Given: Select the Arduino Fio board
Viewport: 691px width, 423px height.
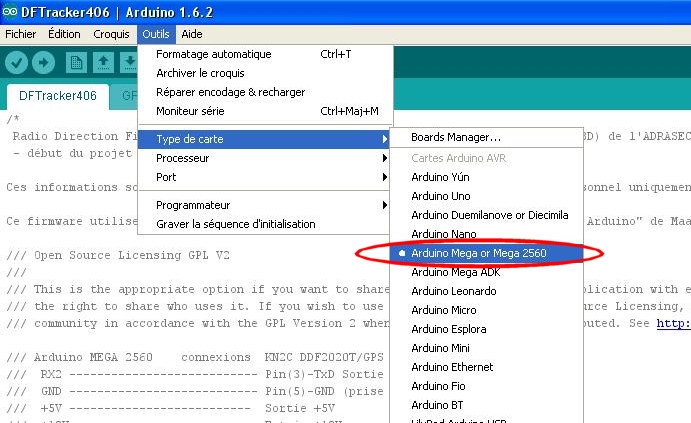Looking at the screenshot, I should coord(487,386).
